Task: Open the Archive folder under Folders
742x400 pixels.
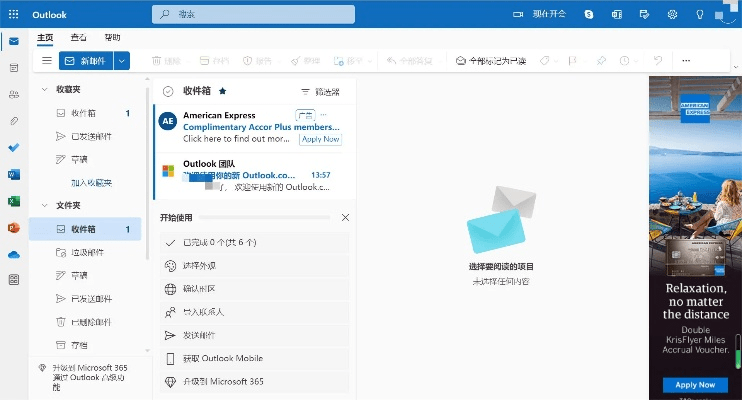Action: pyautogui.click(x=85, y=345)
